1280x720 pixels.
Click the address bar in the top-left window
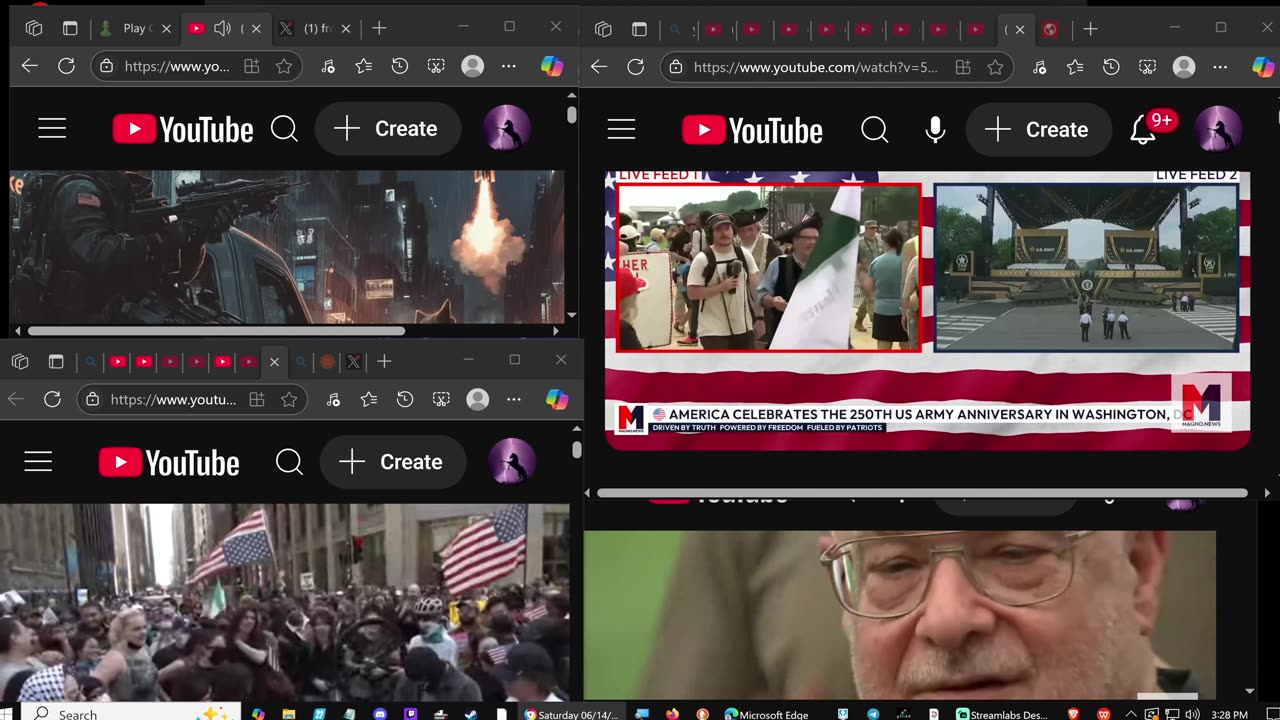(176, 67)
